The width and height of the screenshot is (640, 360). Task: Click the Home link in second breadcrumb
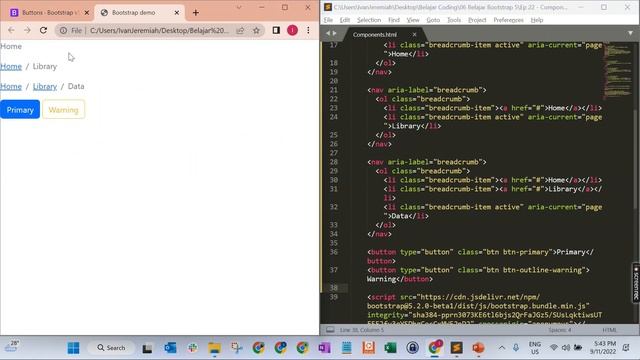11,67
